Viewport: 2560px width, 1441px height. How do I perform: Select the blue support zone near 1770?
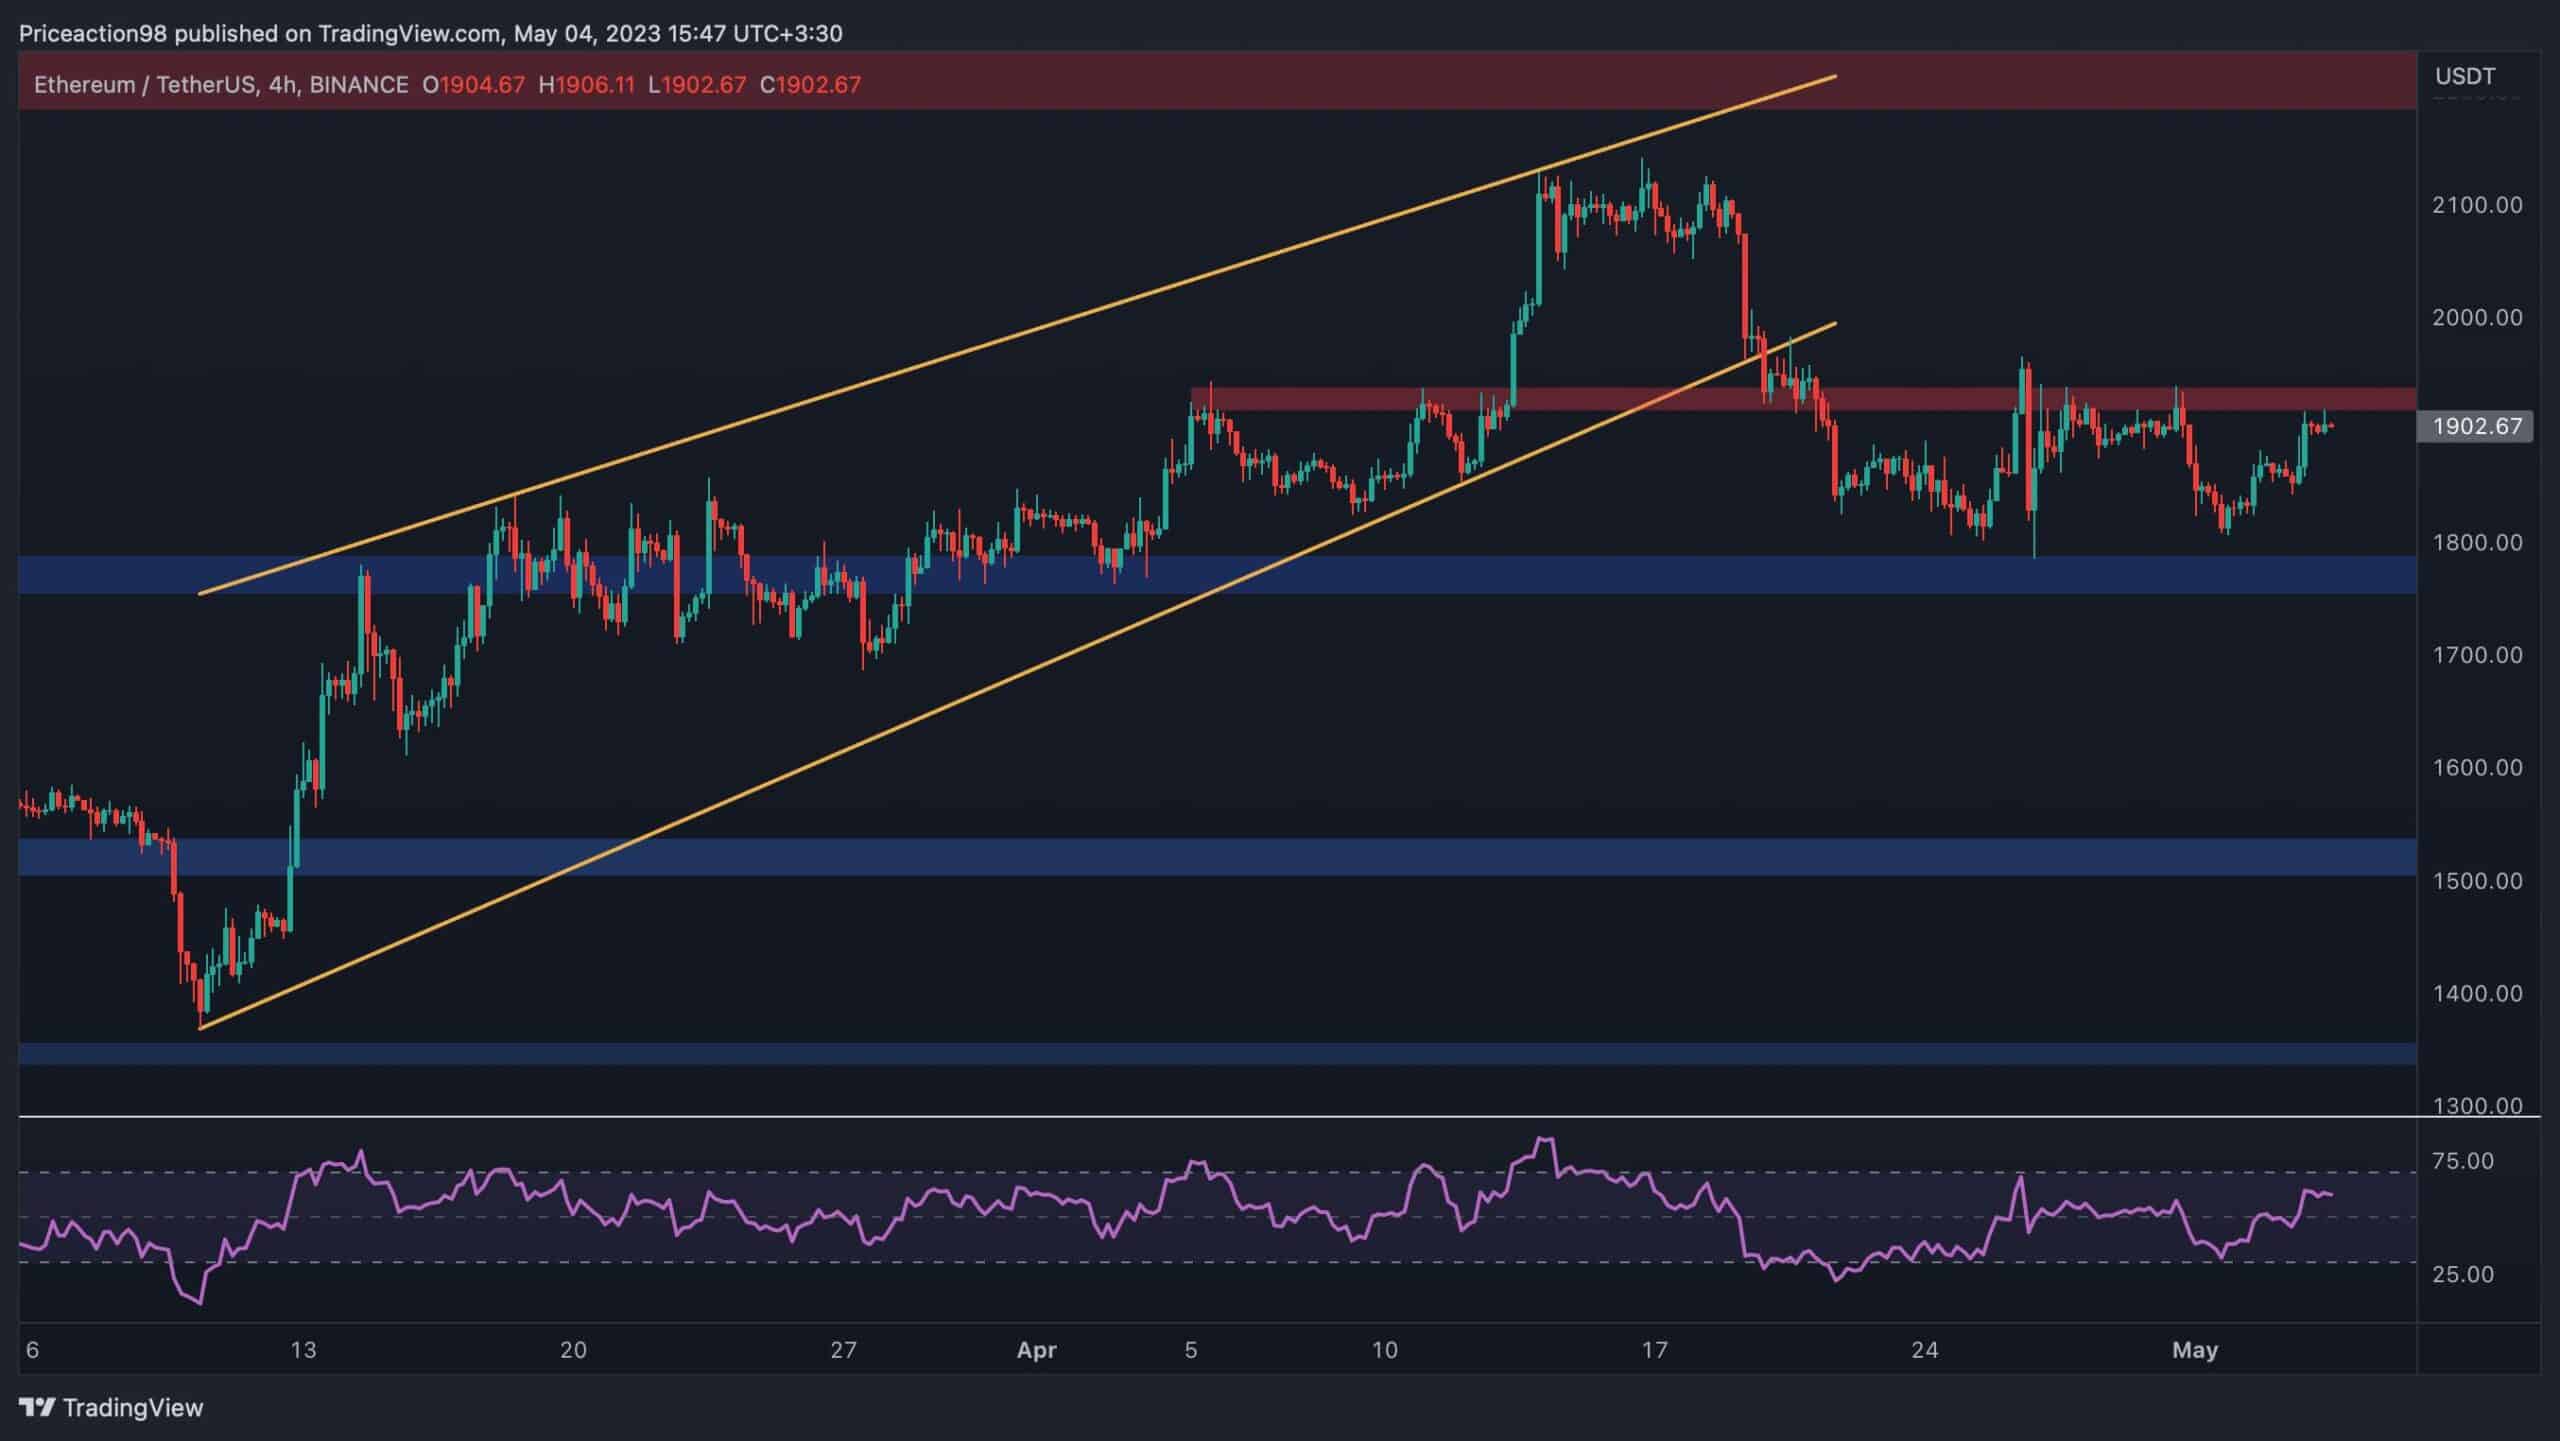click(1217, 575)
